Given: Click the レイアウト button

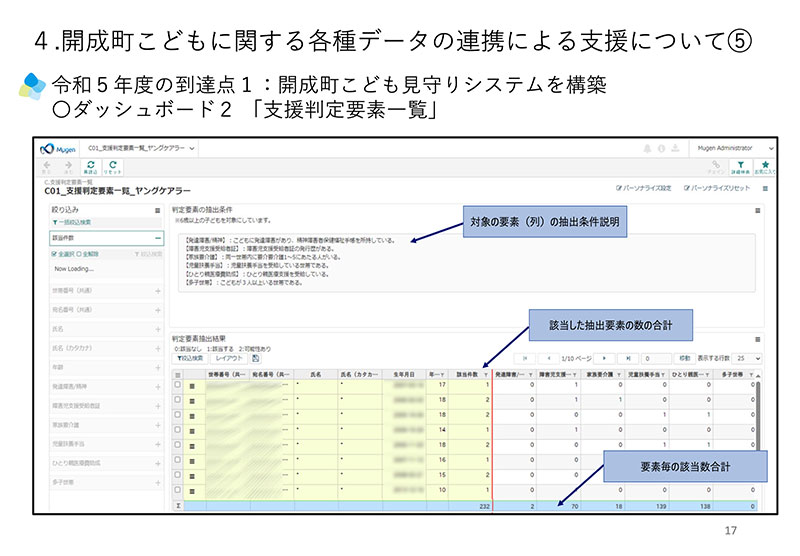Looking at the screenshot, I should 229,358.
